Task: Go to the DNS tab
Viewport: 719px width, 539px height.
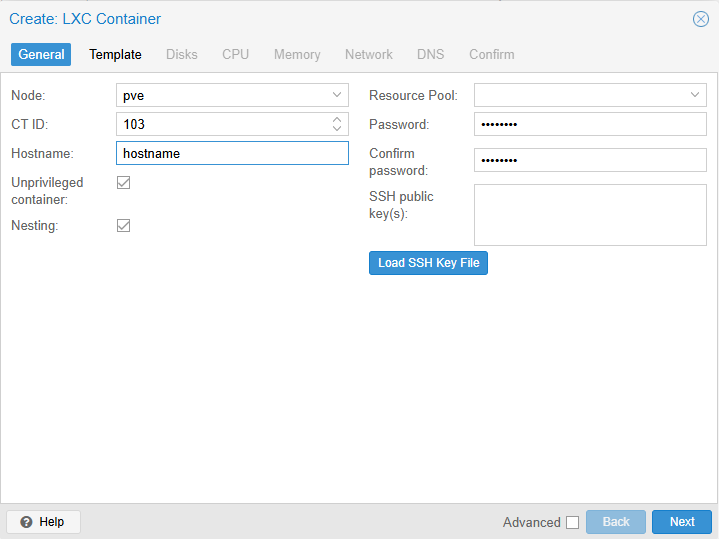Action: (x=430, y=55)
